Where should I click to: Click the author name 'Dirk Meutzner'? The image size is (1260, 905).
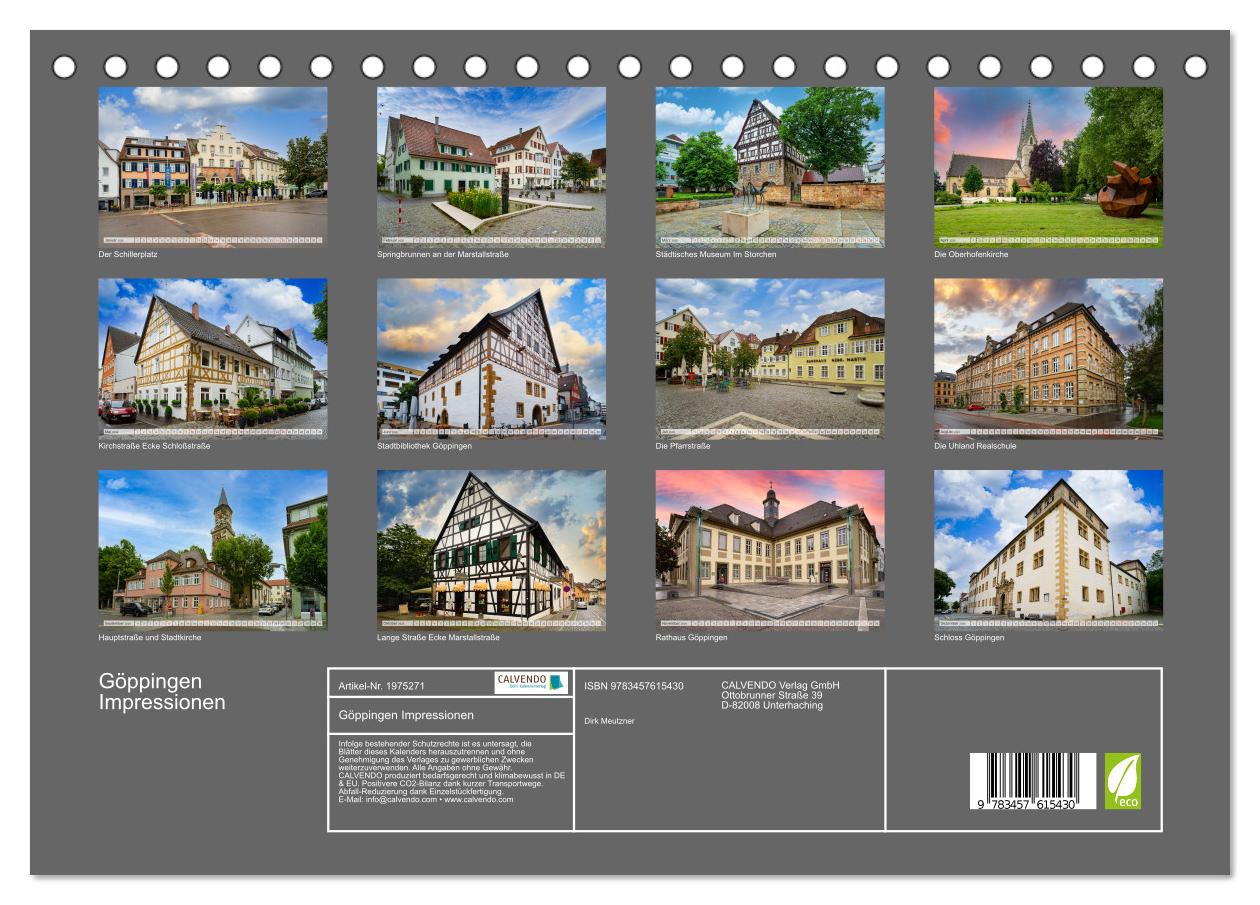(x=609, y=721)
